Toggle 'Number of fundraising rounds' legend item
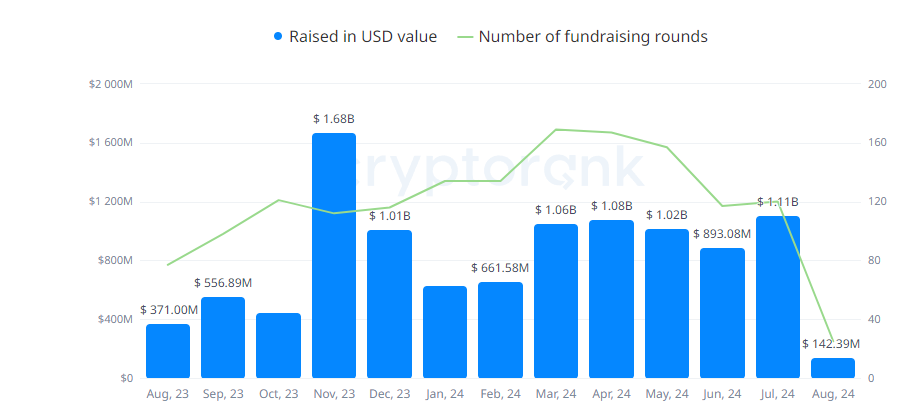 point(593,37)
